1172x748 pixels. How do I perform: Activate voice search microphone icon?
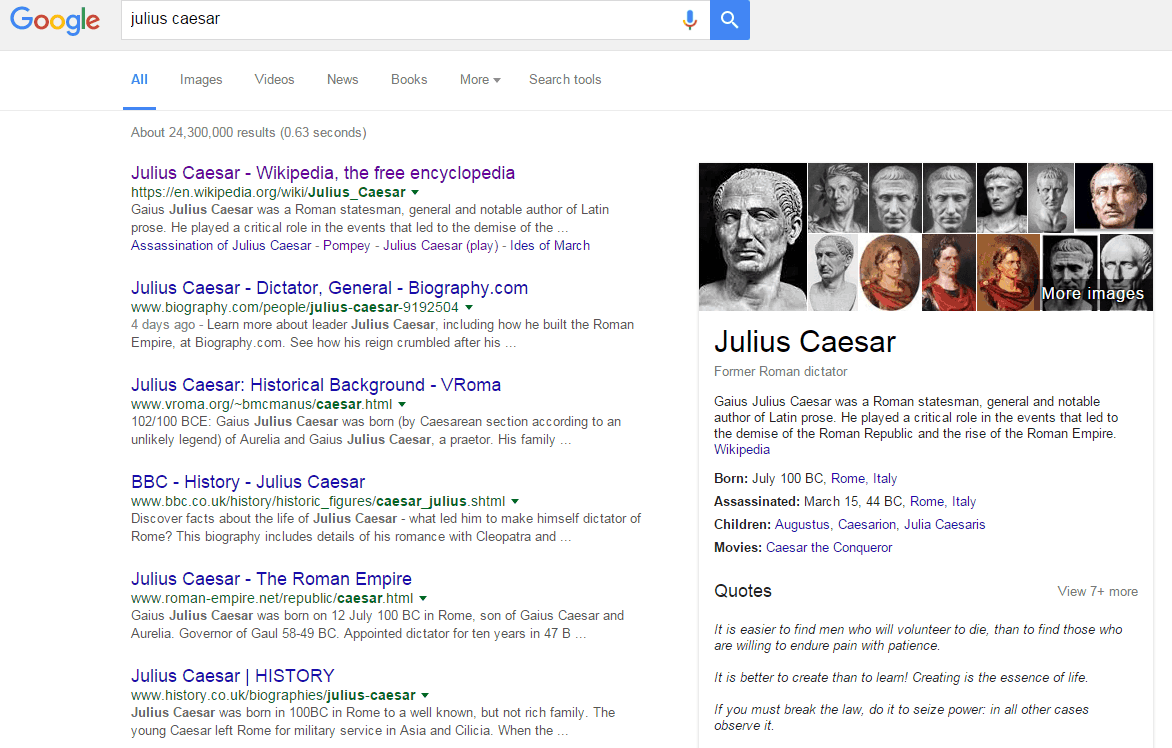pos(689,20)
